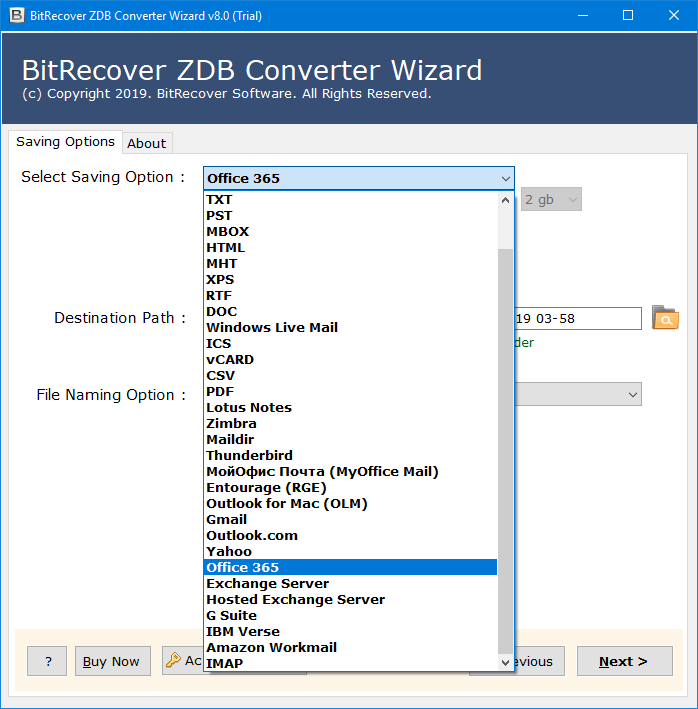The width and height of the screenshot is (698, 709).
Task: Click the Activate button with key
Action: click(183, 660)
